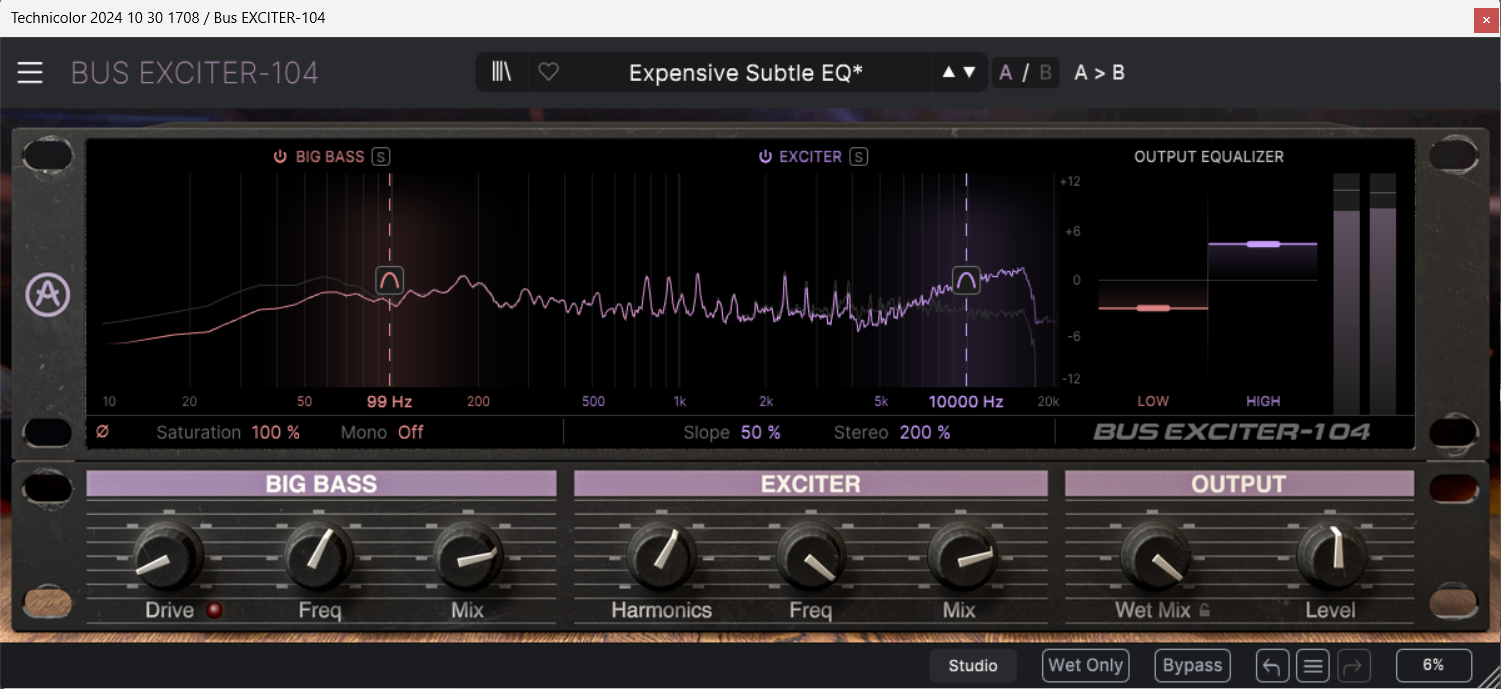The image size is (1501, 689).
Task: Click the Output Wet Mix knob
Action: pyautogui.click(x=1155, y=556)
